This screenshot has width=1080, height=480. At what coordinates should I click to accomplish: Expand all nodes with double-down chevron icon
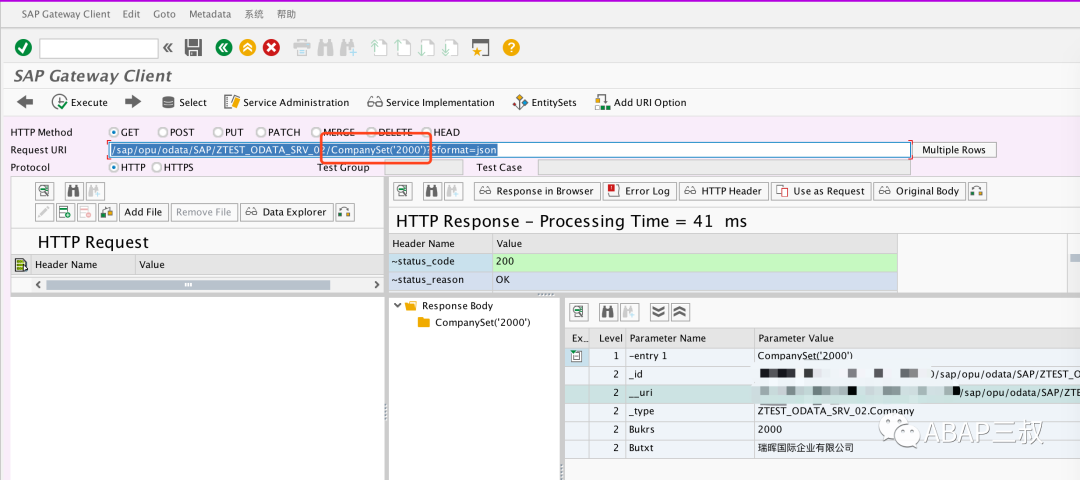point(659,312)
